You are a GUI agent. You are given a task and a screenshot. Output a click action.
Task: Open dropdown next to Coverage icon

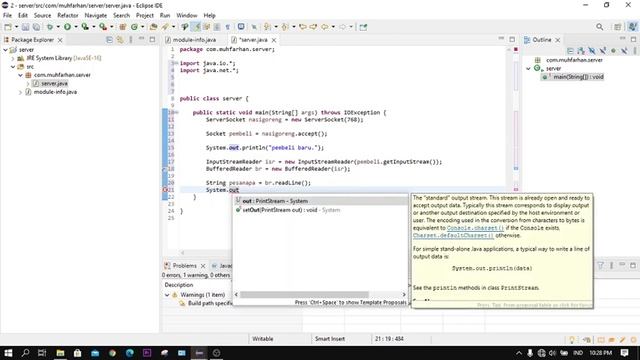[93, 27]
